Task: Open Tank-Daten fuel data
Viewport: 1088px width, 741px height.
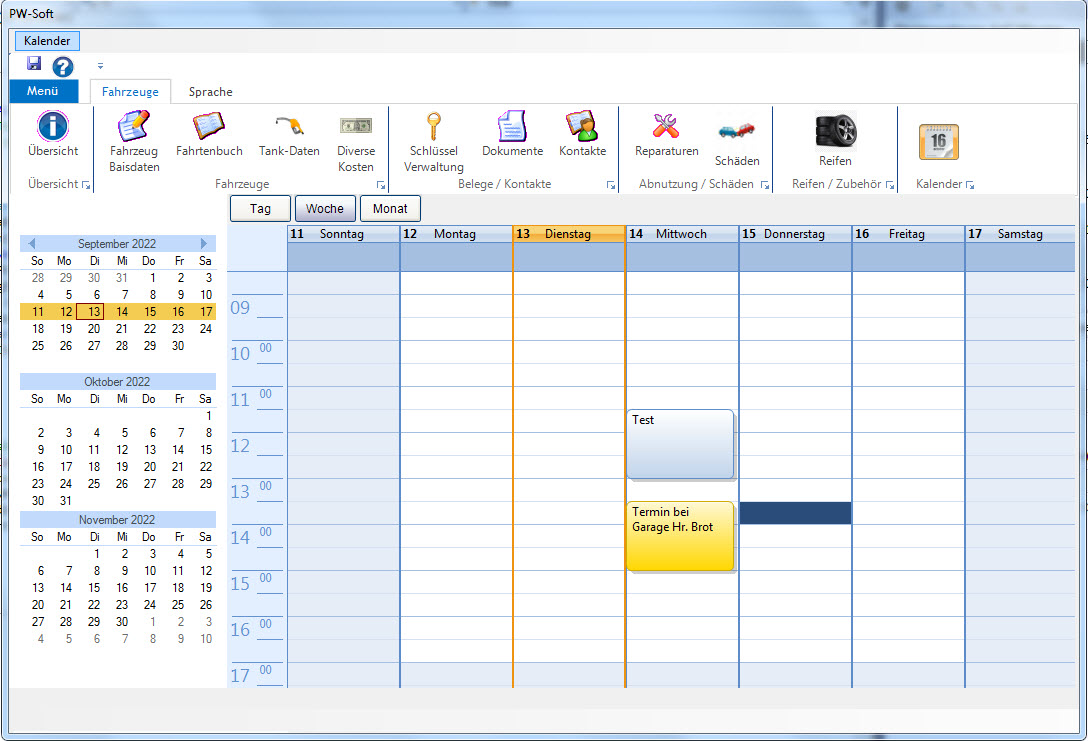Action: (x=289, y=130)
